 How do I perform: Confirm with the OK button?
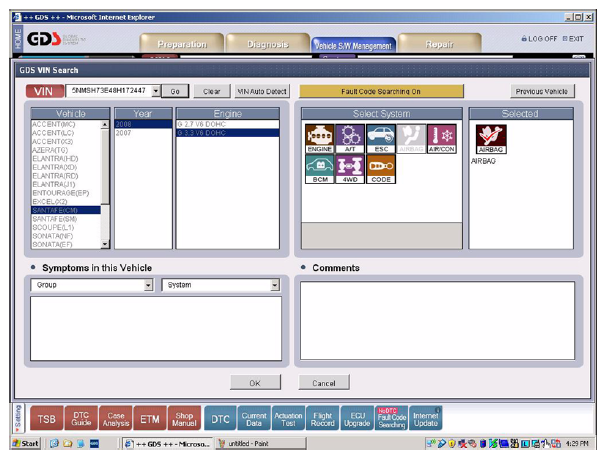pos(255,382)
